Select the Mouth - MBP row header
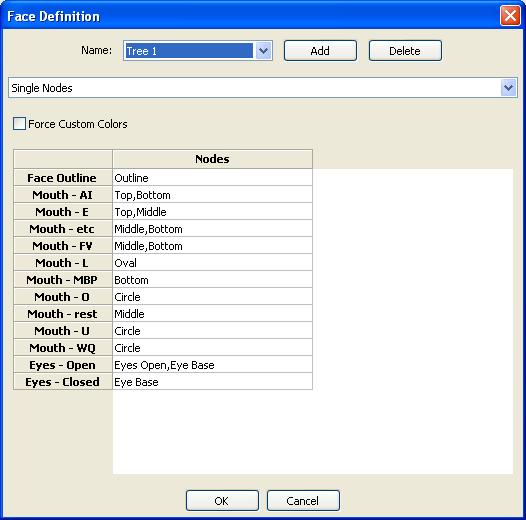 click(62, 280)
